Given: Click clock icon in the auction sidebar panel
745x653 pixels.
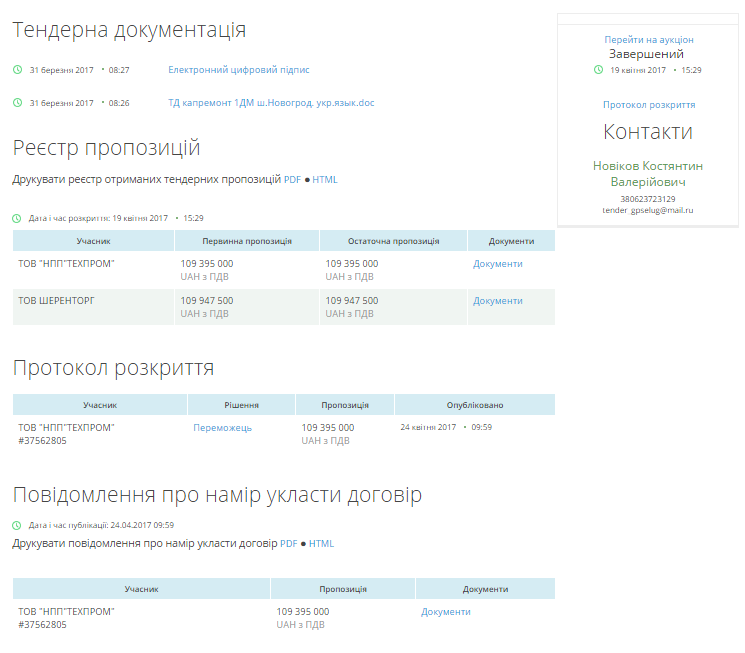Looking at the screenshot, I should pos(598,70).
